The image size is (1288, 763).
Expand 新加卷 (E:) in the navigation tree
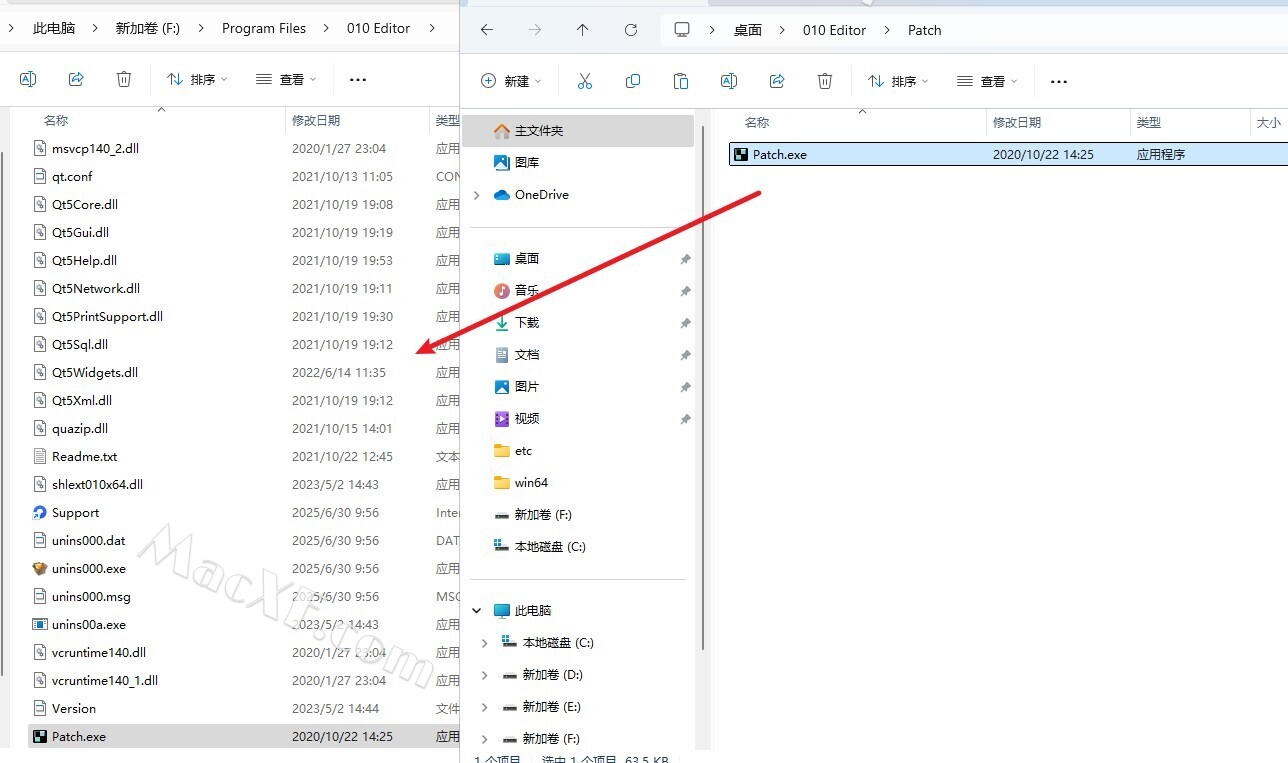pos(485,707)
